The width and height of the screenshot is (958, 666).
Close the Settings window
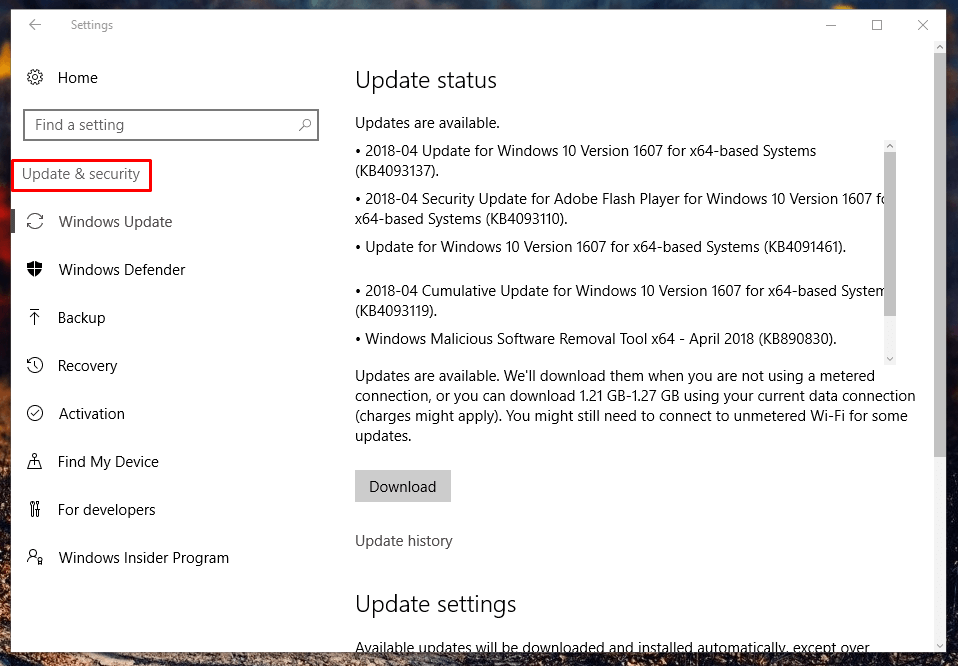click(923, 25)
